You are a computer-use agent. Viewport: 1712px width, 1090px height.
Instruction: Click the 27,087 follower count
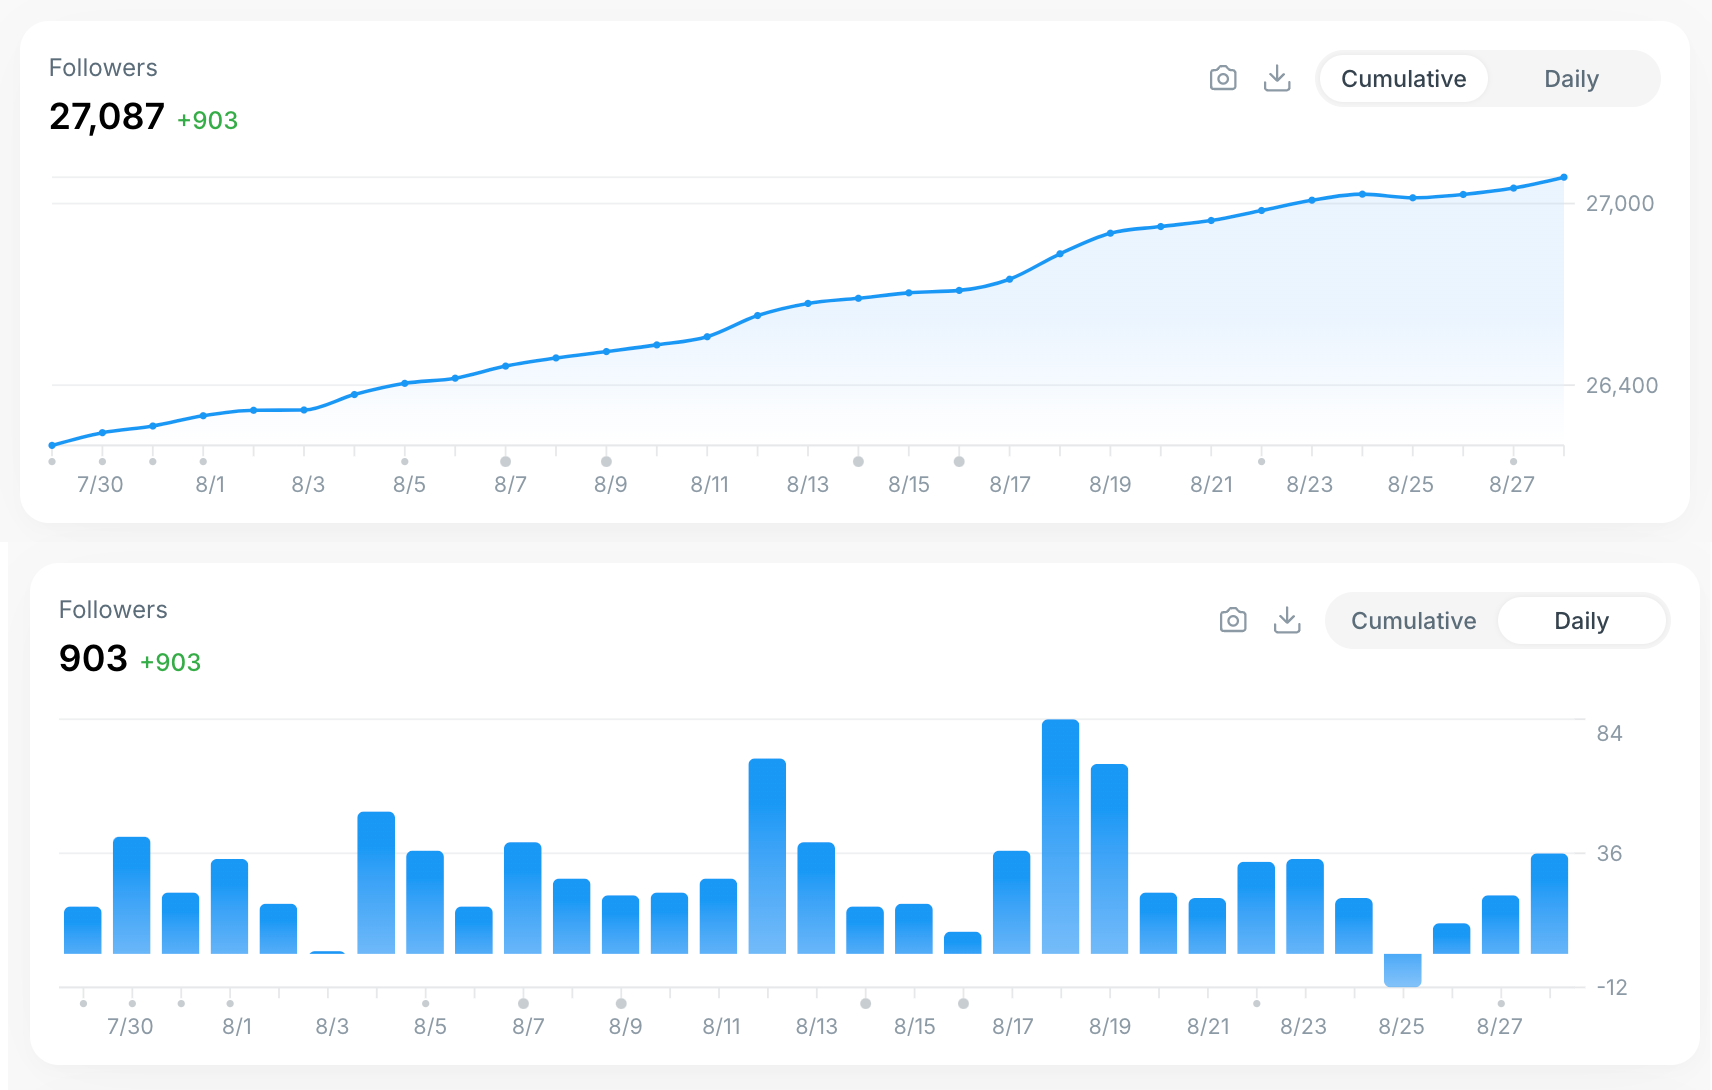pos(108,116)
